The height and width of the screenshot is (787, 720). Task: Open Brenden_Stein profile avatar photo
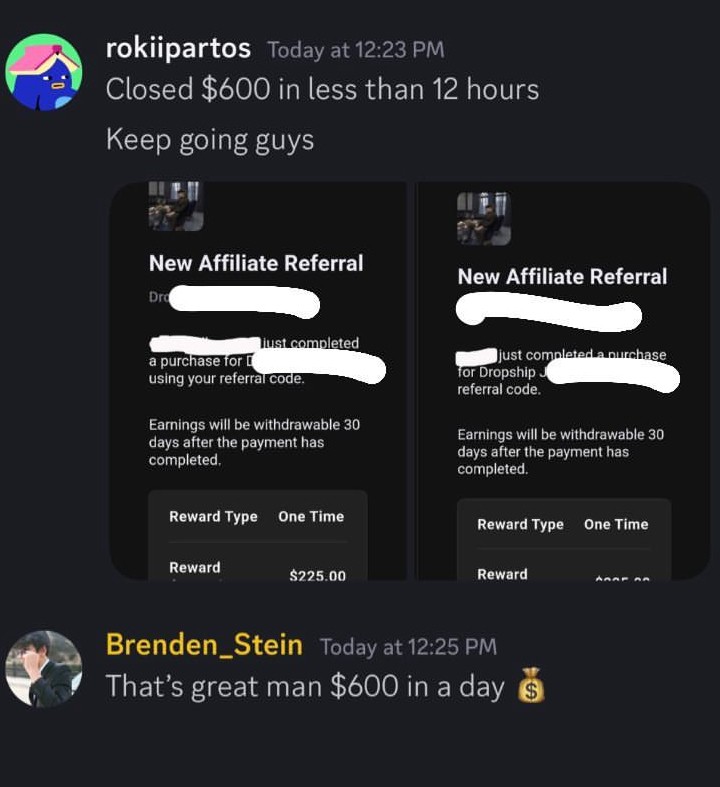[x=44, y=669]
